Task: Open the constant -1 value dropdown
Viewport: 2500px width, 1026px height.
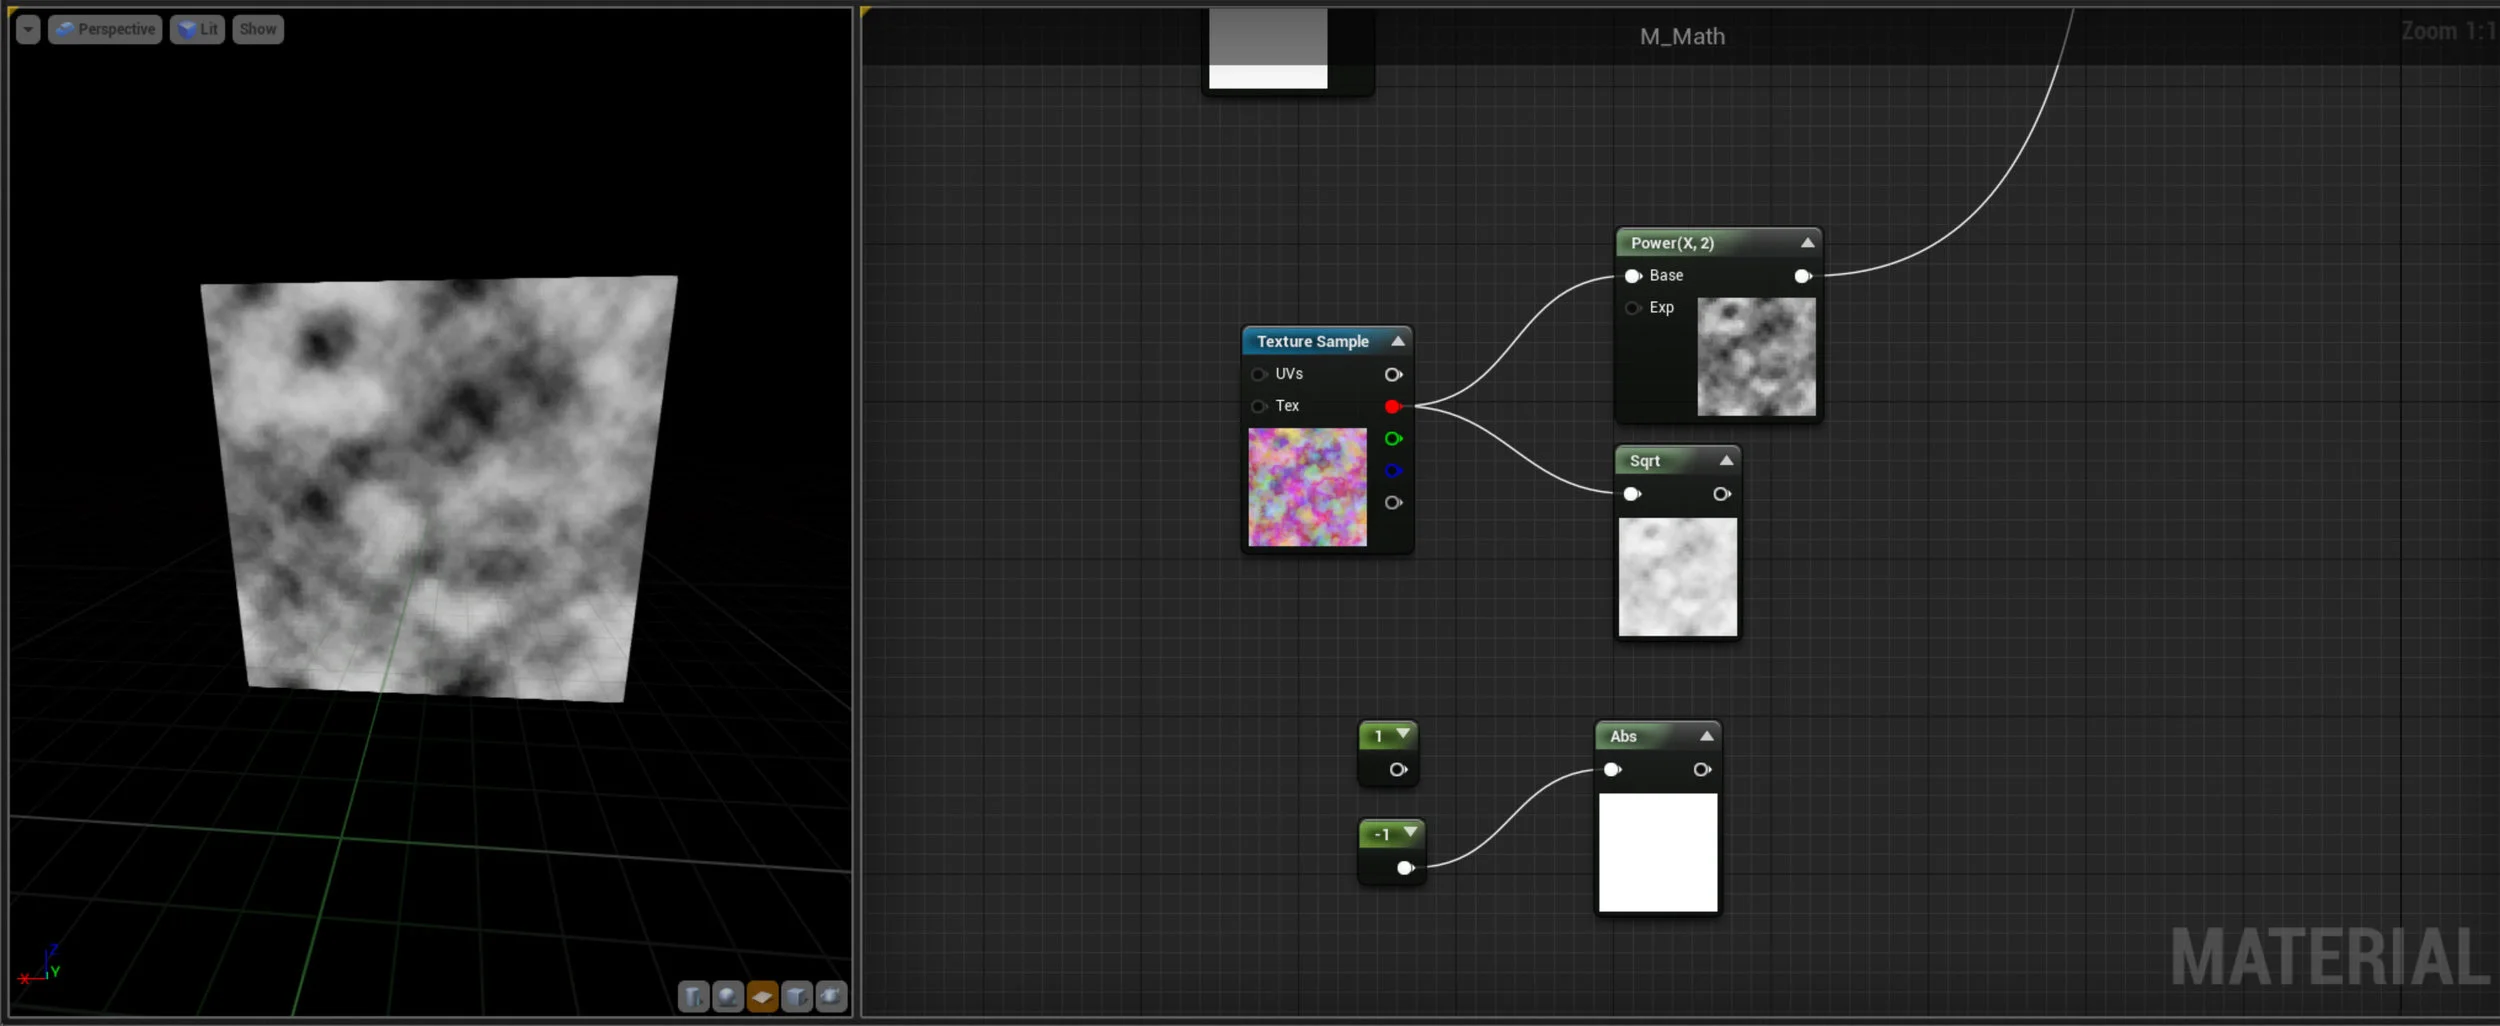Action: pos(1410,833)
